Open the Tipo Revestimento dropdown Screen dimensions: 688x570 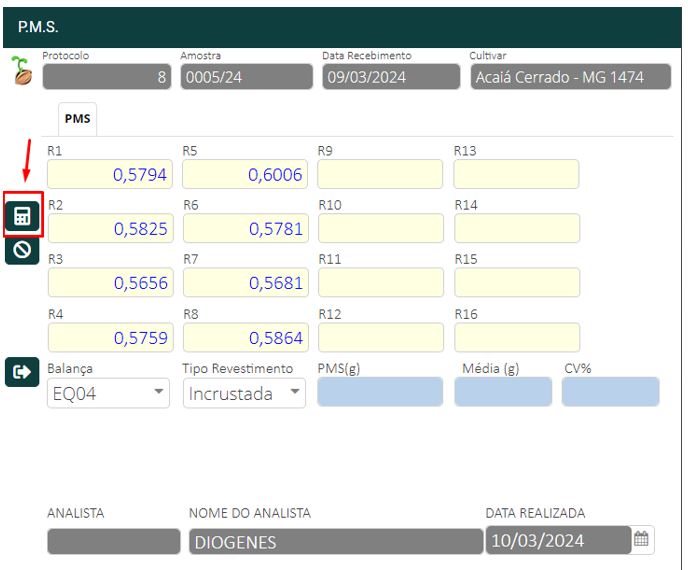coord(244,393)
